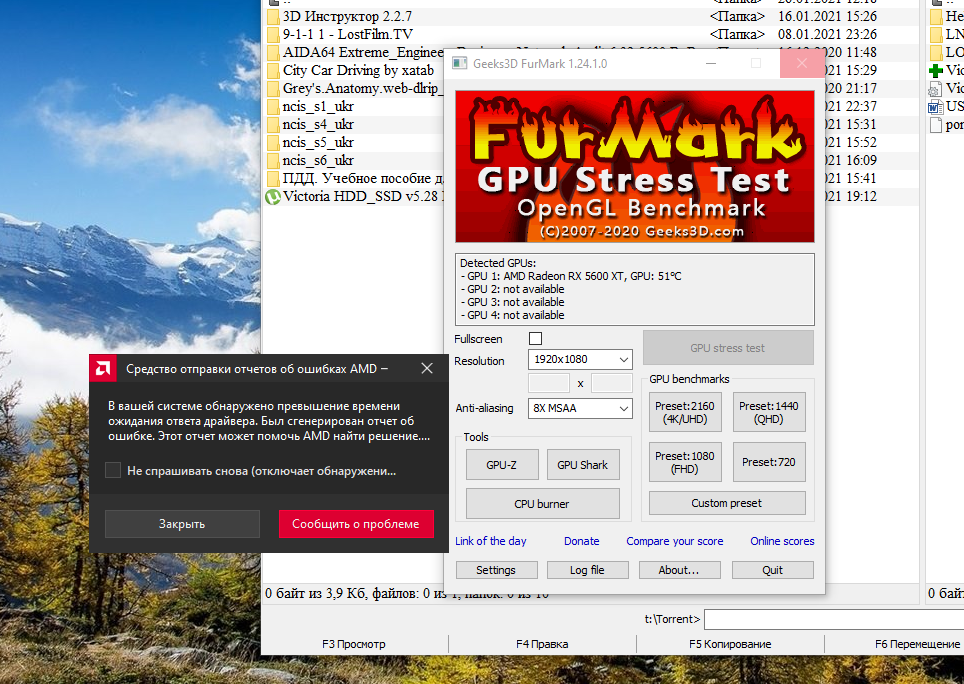Click folder icon of 3D Инструктор 2.2.7
Viewport: 964px width, 684px height.
click(273, 17)
